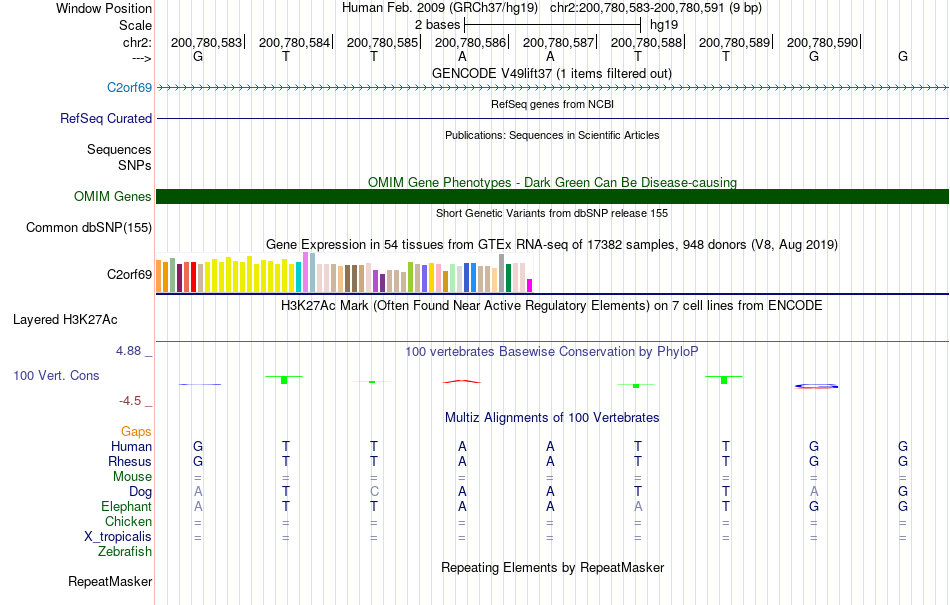The height and width of the screenshot is (605, 950).
Task: Open 'Repeating Elements by RepeatMasker' title
Action: pos(552,567)
